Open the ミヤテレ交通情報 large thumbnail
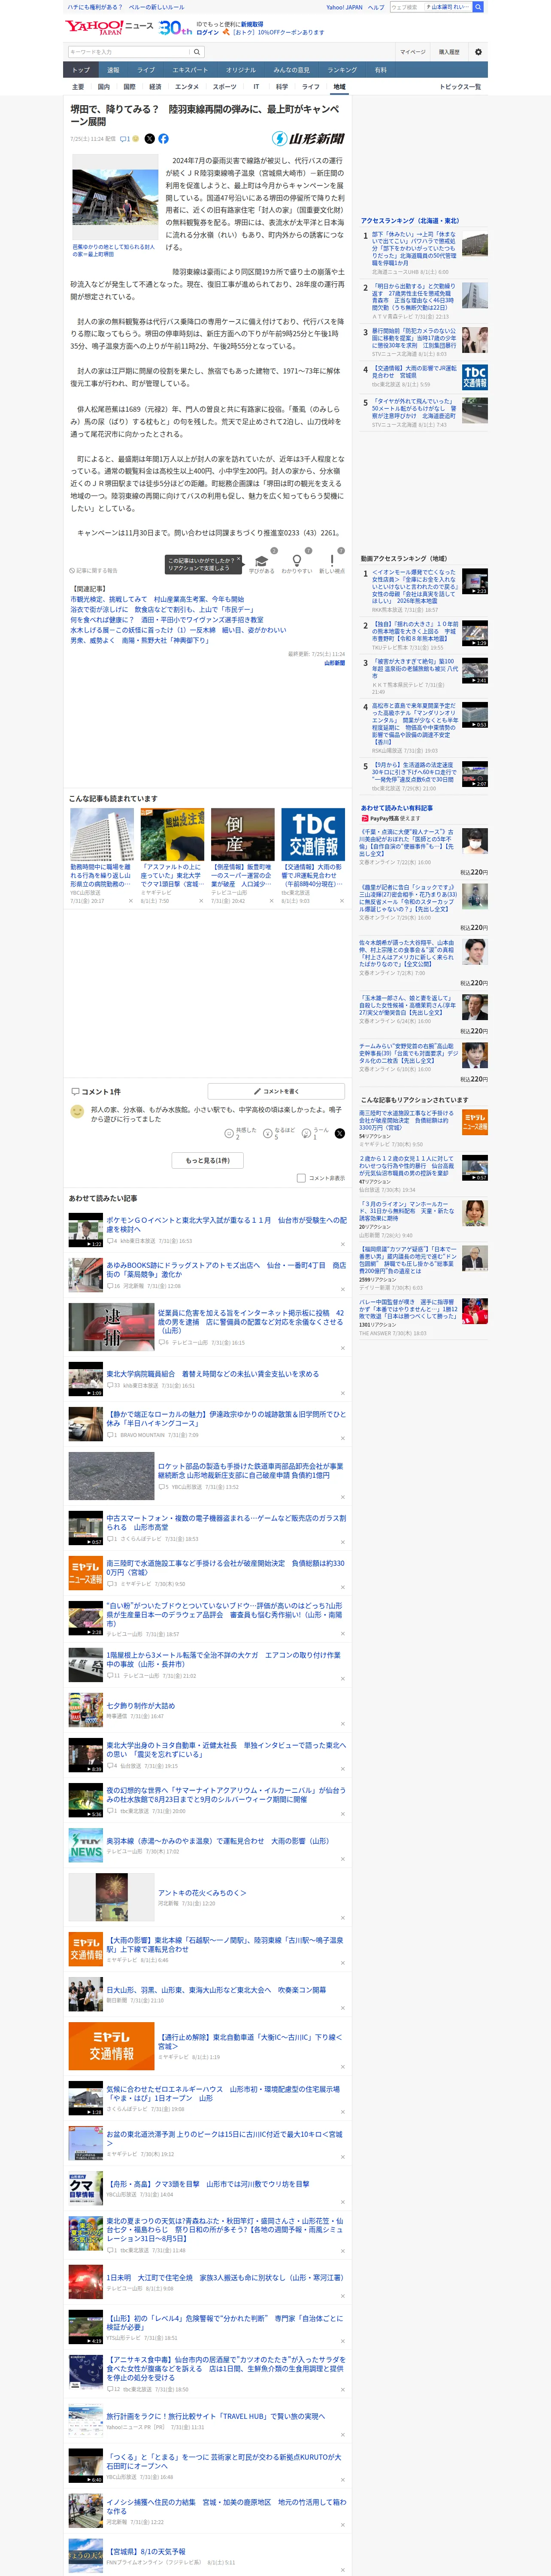The height and width of the screenshot is (2576, 551). [111, 2046]
